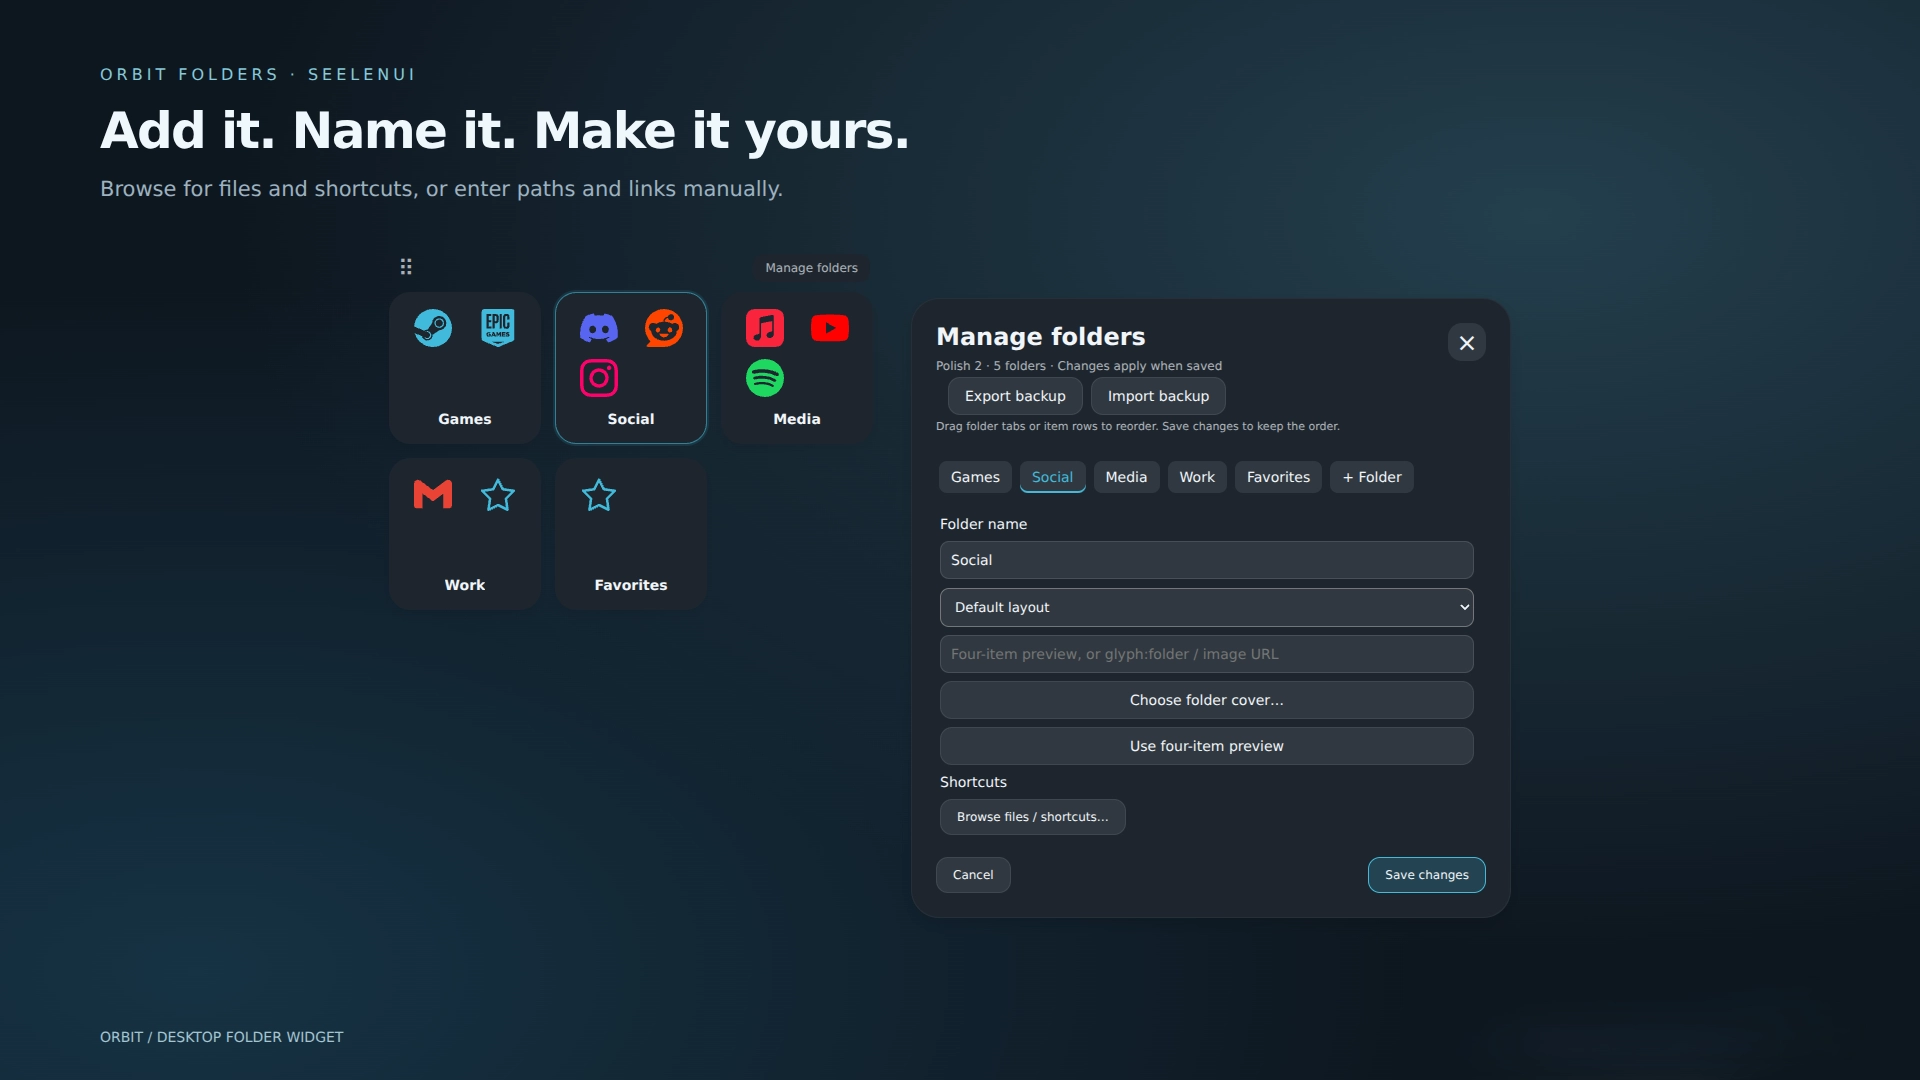
Task: Open the Favorites folder label
Action: [631, 585]
